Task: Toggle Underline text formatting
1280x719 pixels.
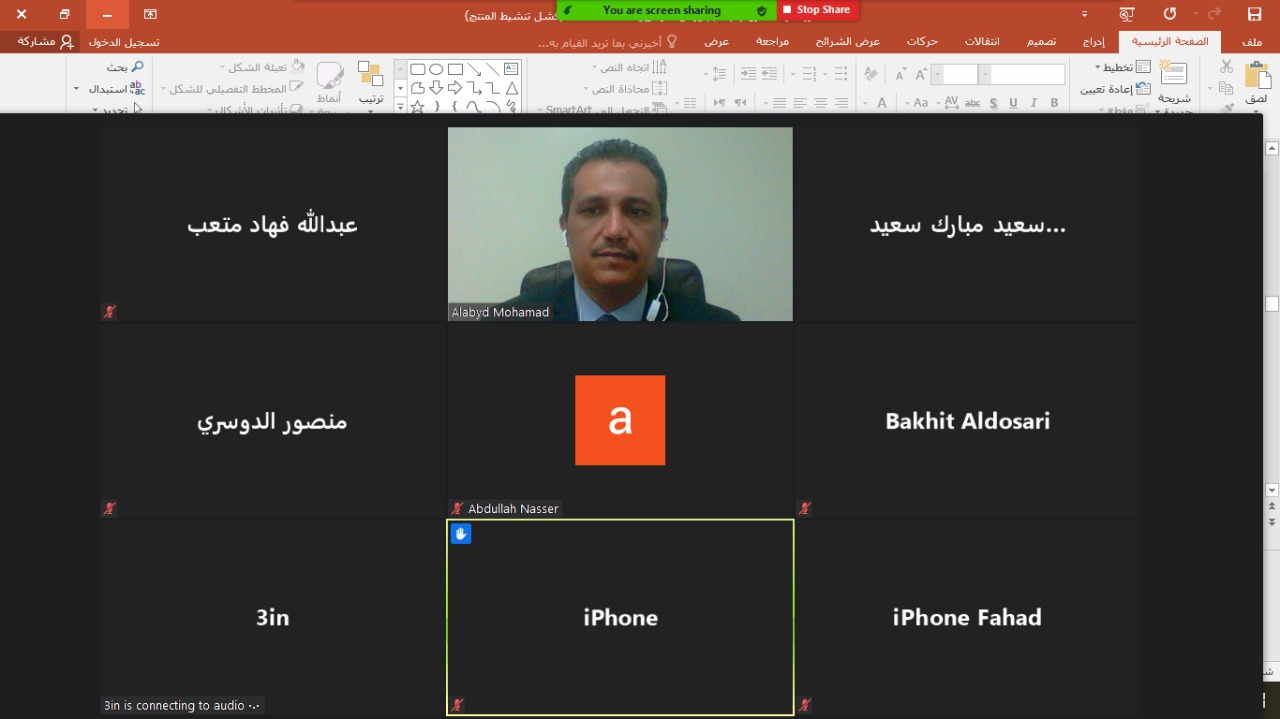Action: click(1013, 103)
